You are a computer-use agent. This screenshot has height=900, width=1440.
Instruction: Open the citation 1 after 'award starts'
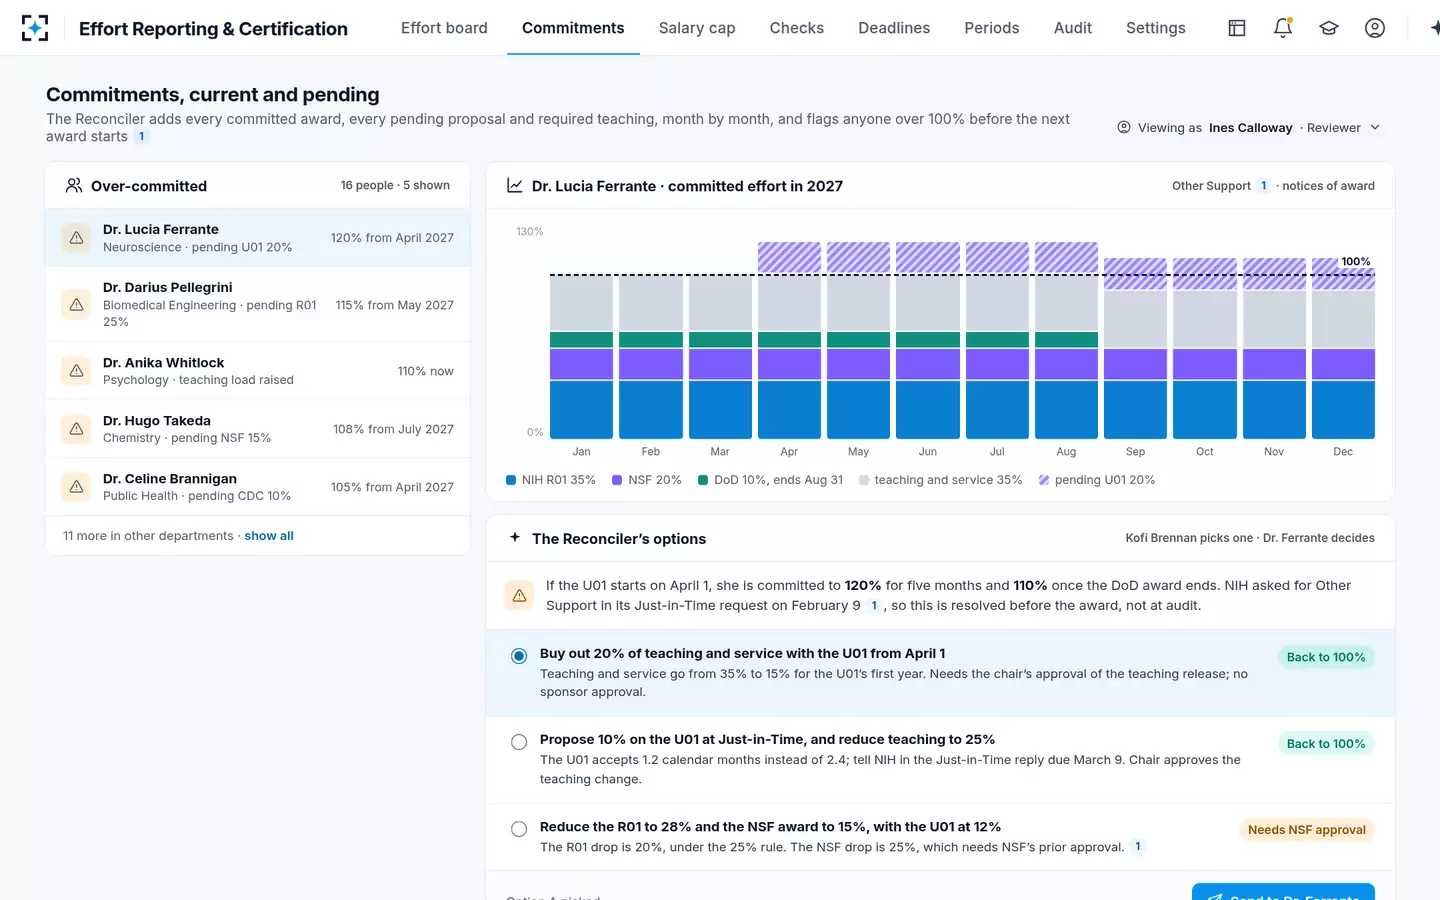click(142, 137)
